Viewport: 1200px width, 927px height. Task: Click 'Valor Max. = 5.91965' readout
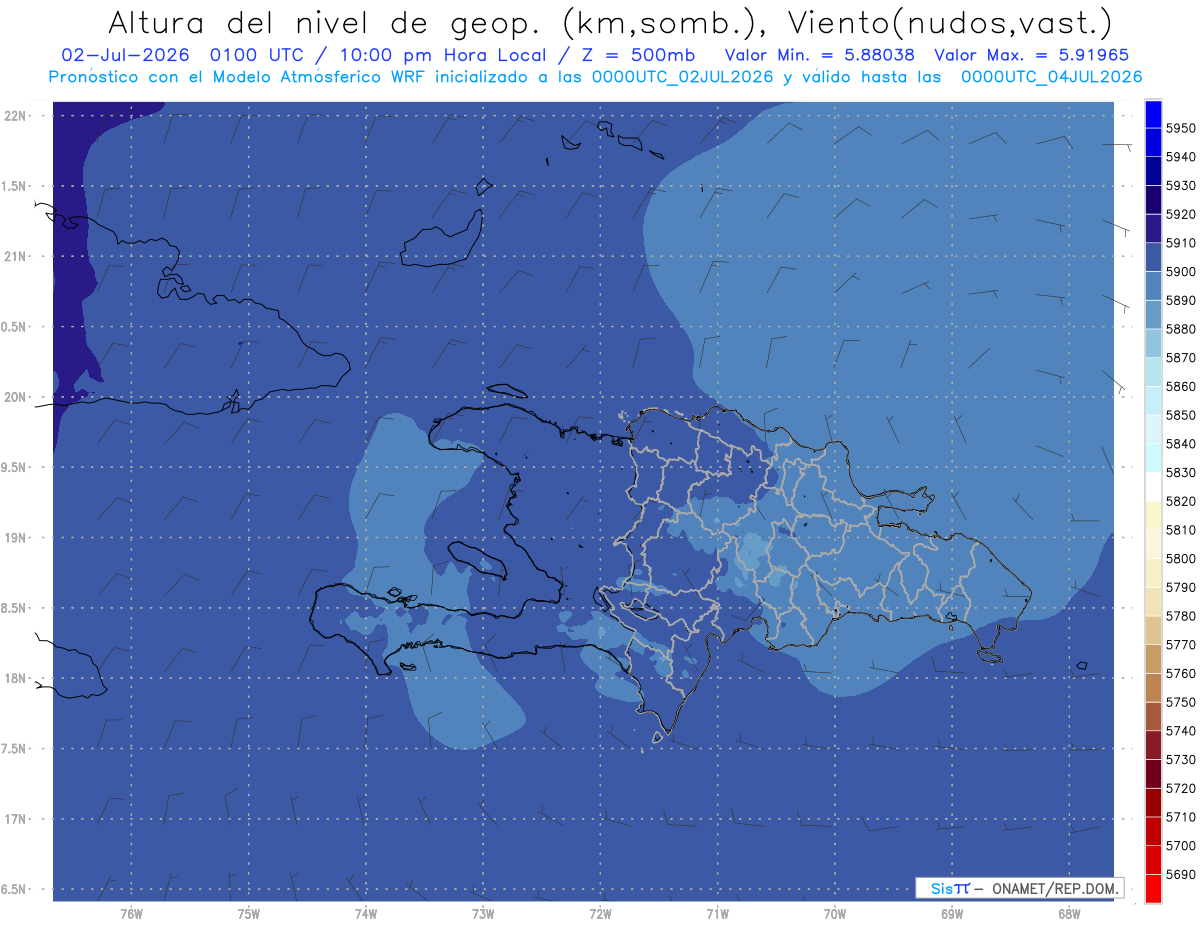point(1032,55)
